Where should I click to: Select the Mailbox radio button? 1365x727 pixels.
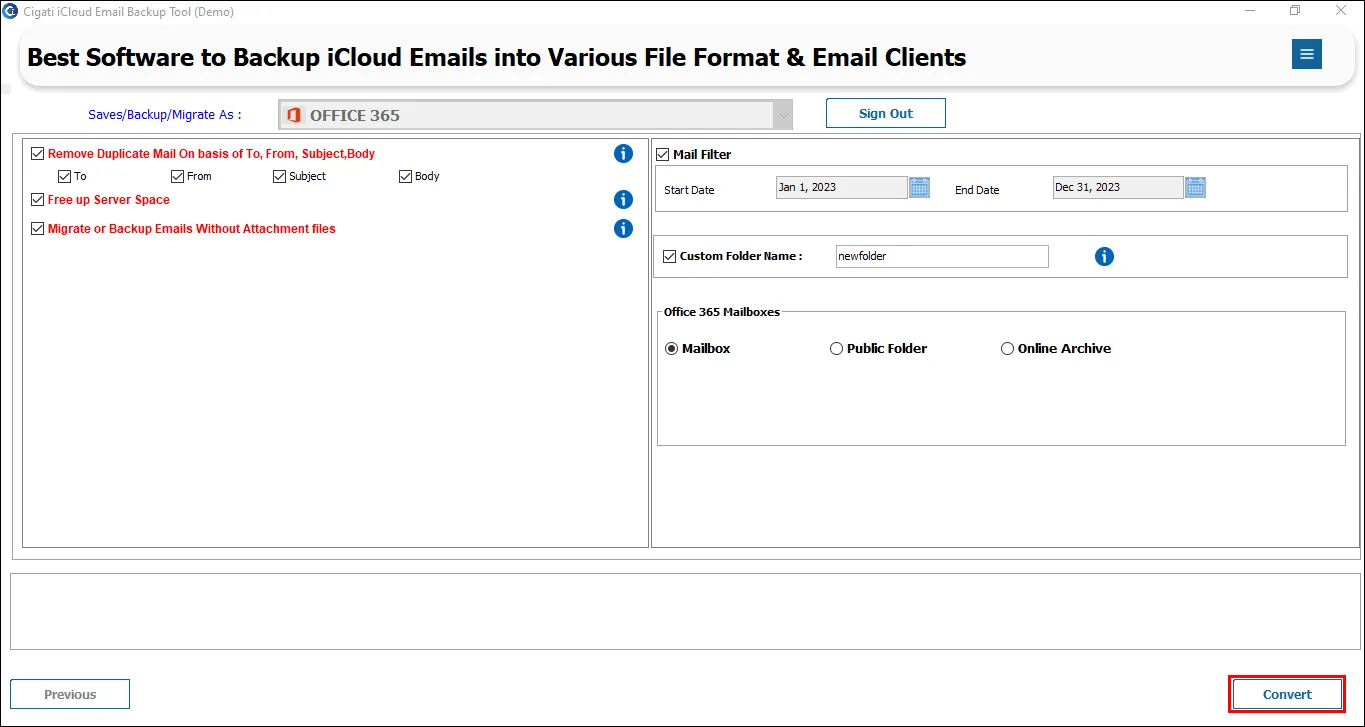pos(671,349)
